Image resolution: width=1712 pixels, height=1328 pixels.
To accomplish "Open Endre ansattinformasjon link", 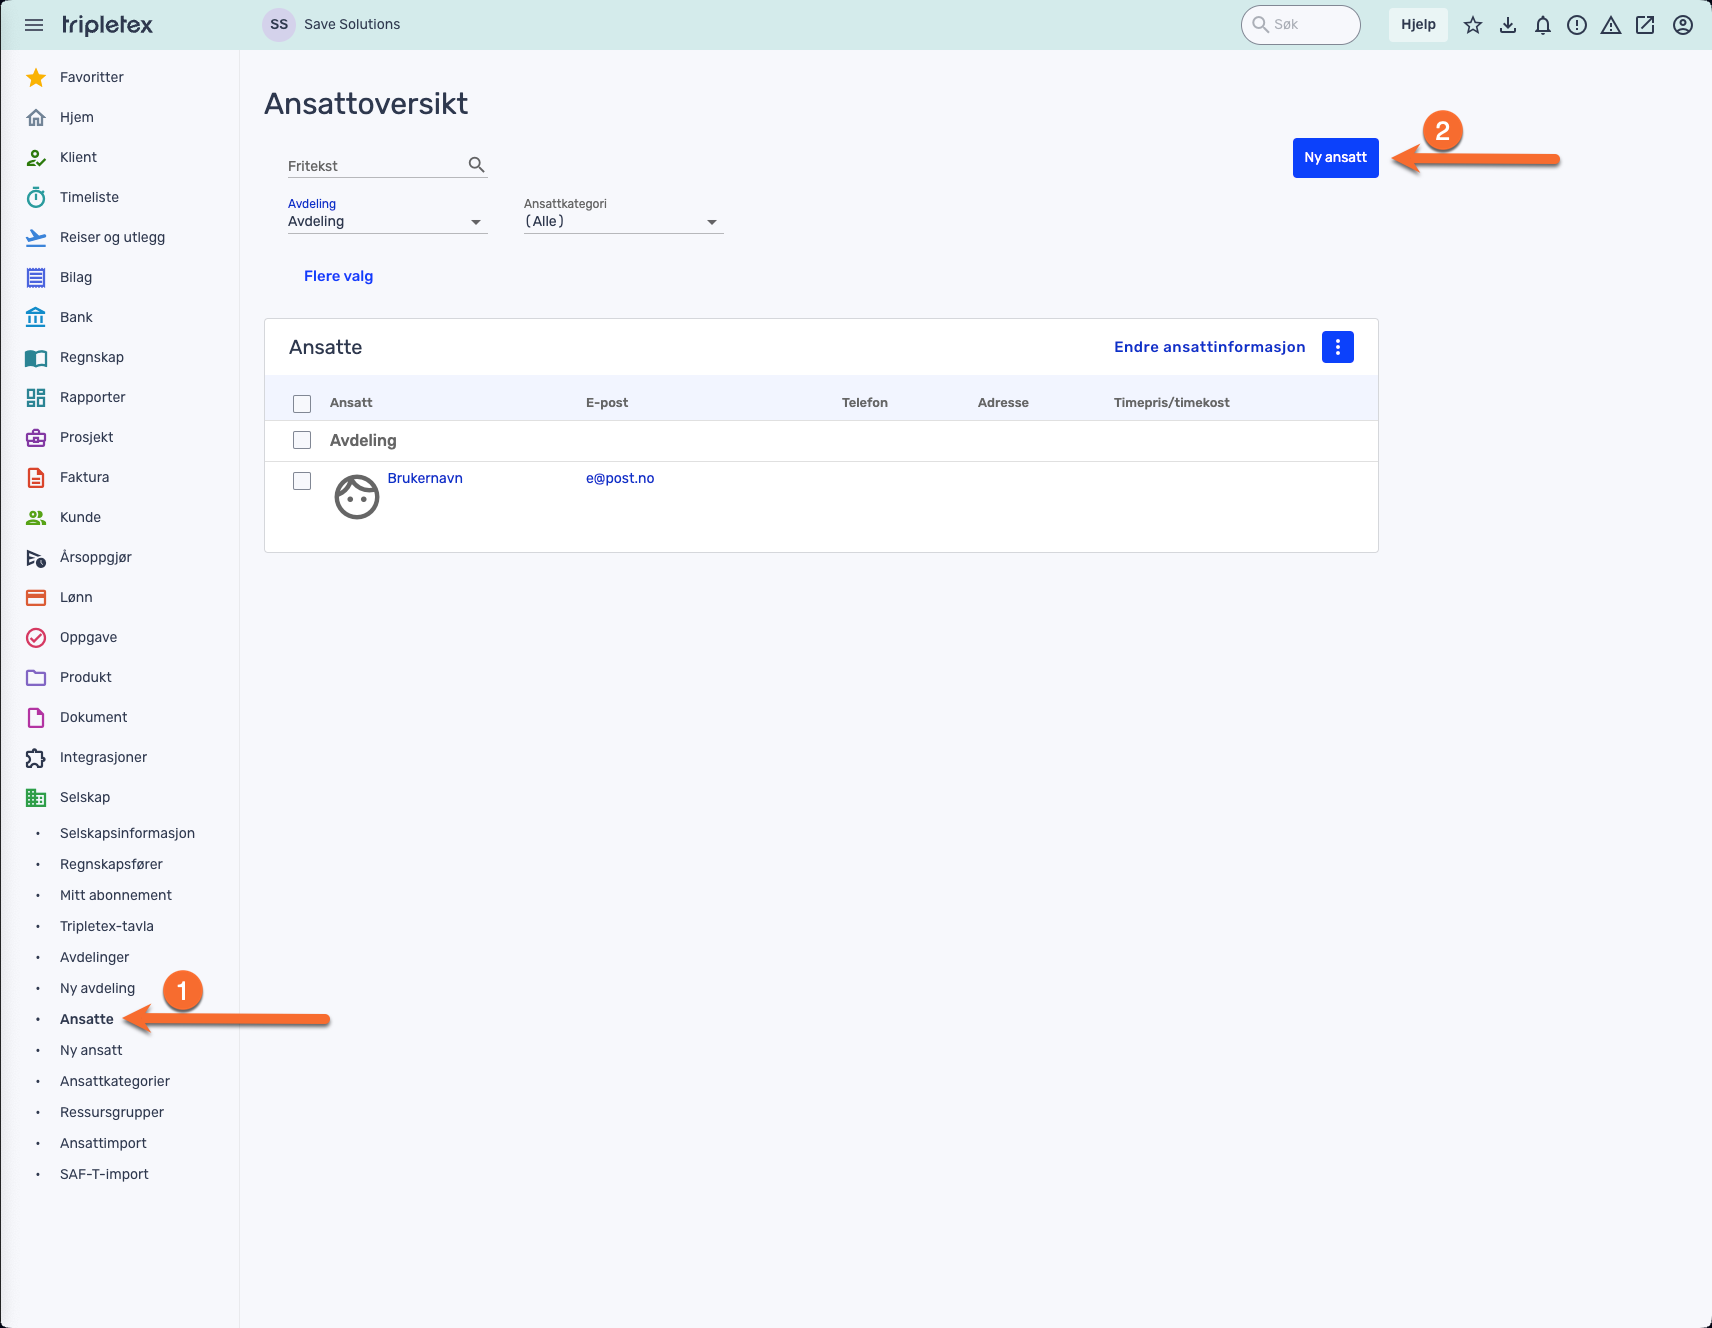I will coord(1209,347).
